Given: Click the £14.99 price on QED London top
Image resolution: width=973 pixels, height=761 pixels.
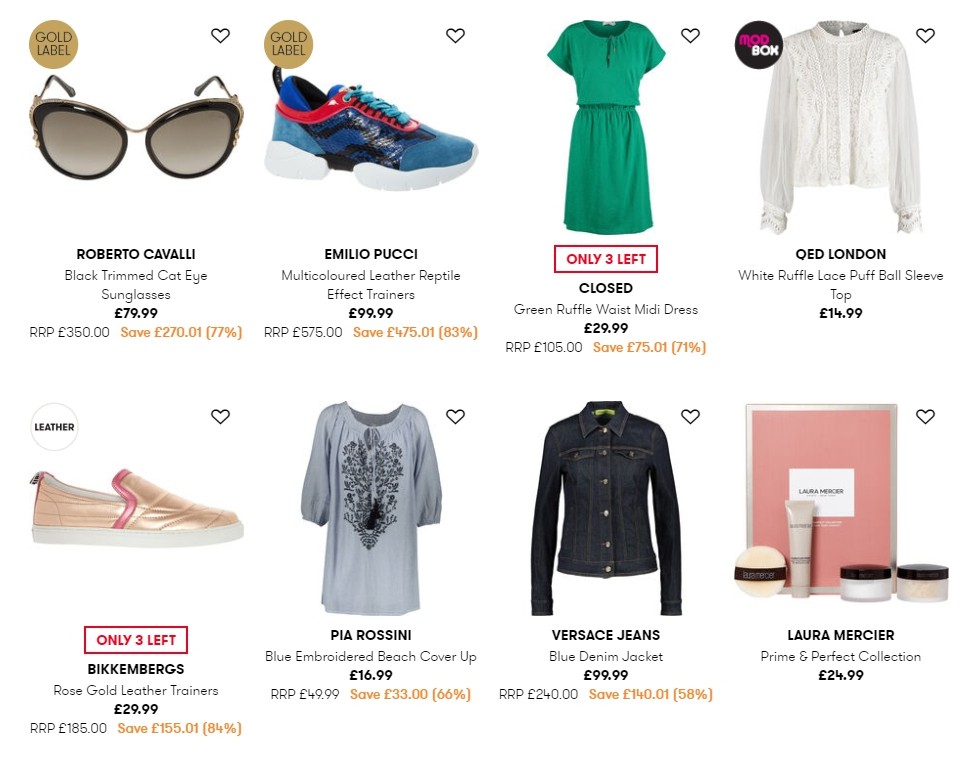Looking at the screenshot, I should point(840,315).
